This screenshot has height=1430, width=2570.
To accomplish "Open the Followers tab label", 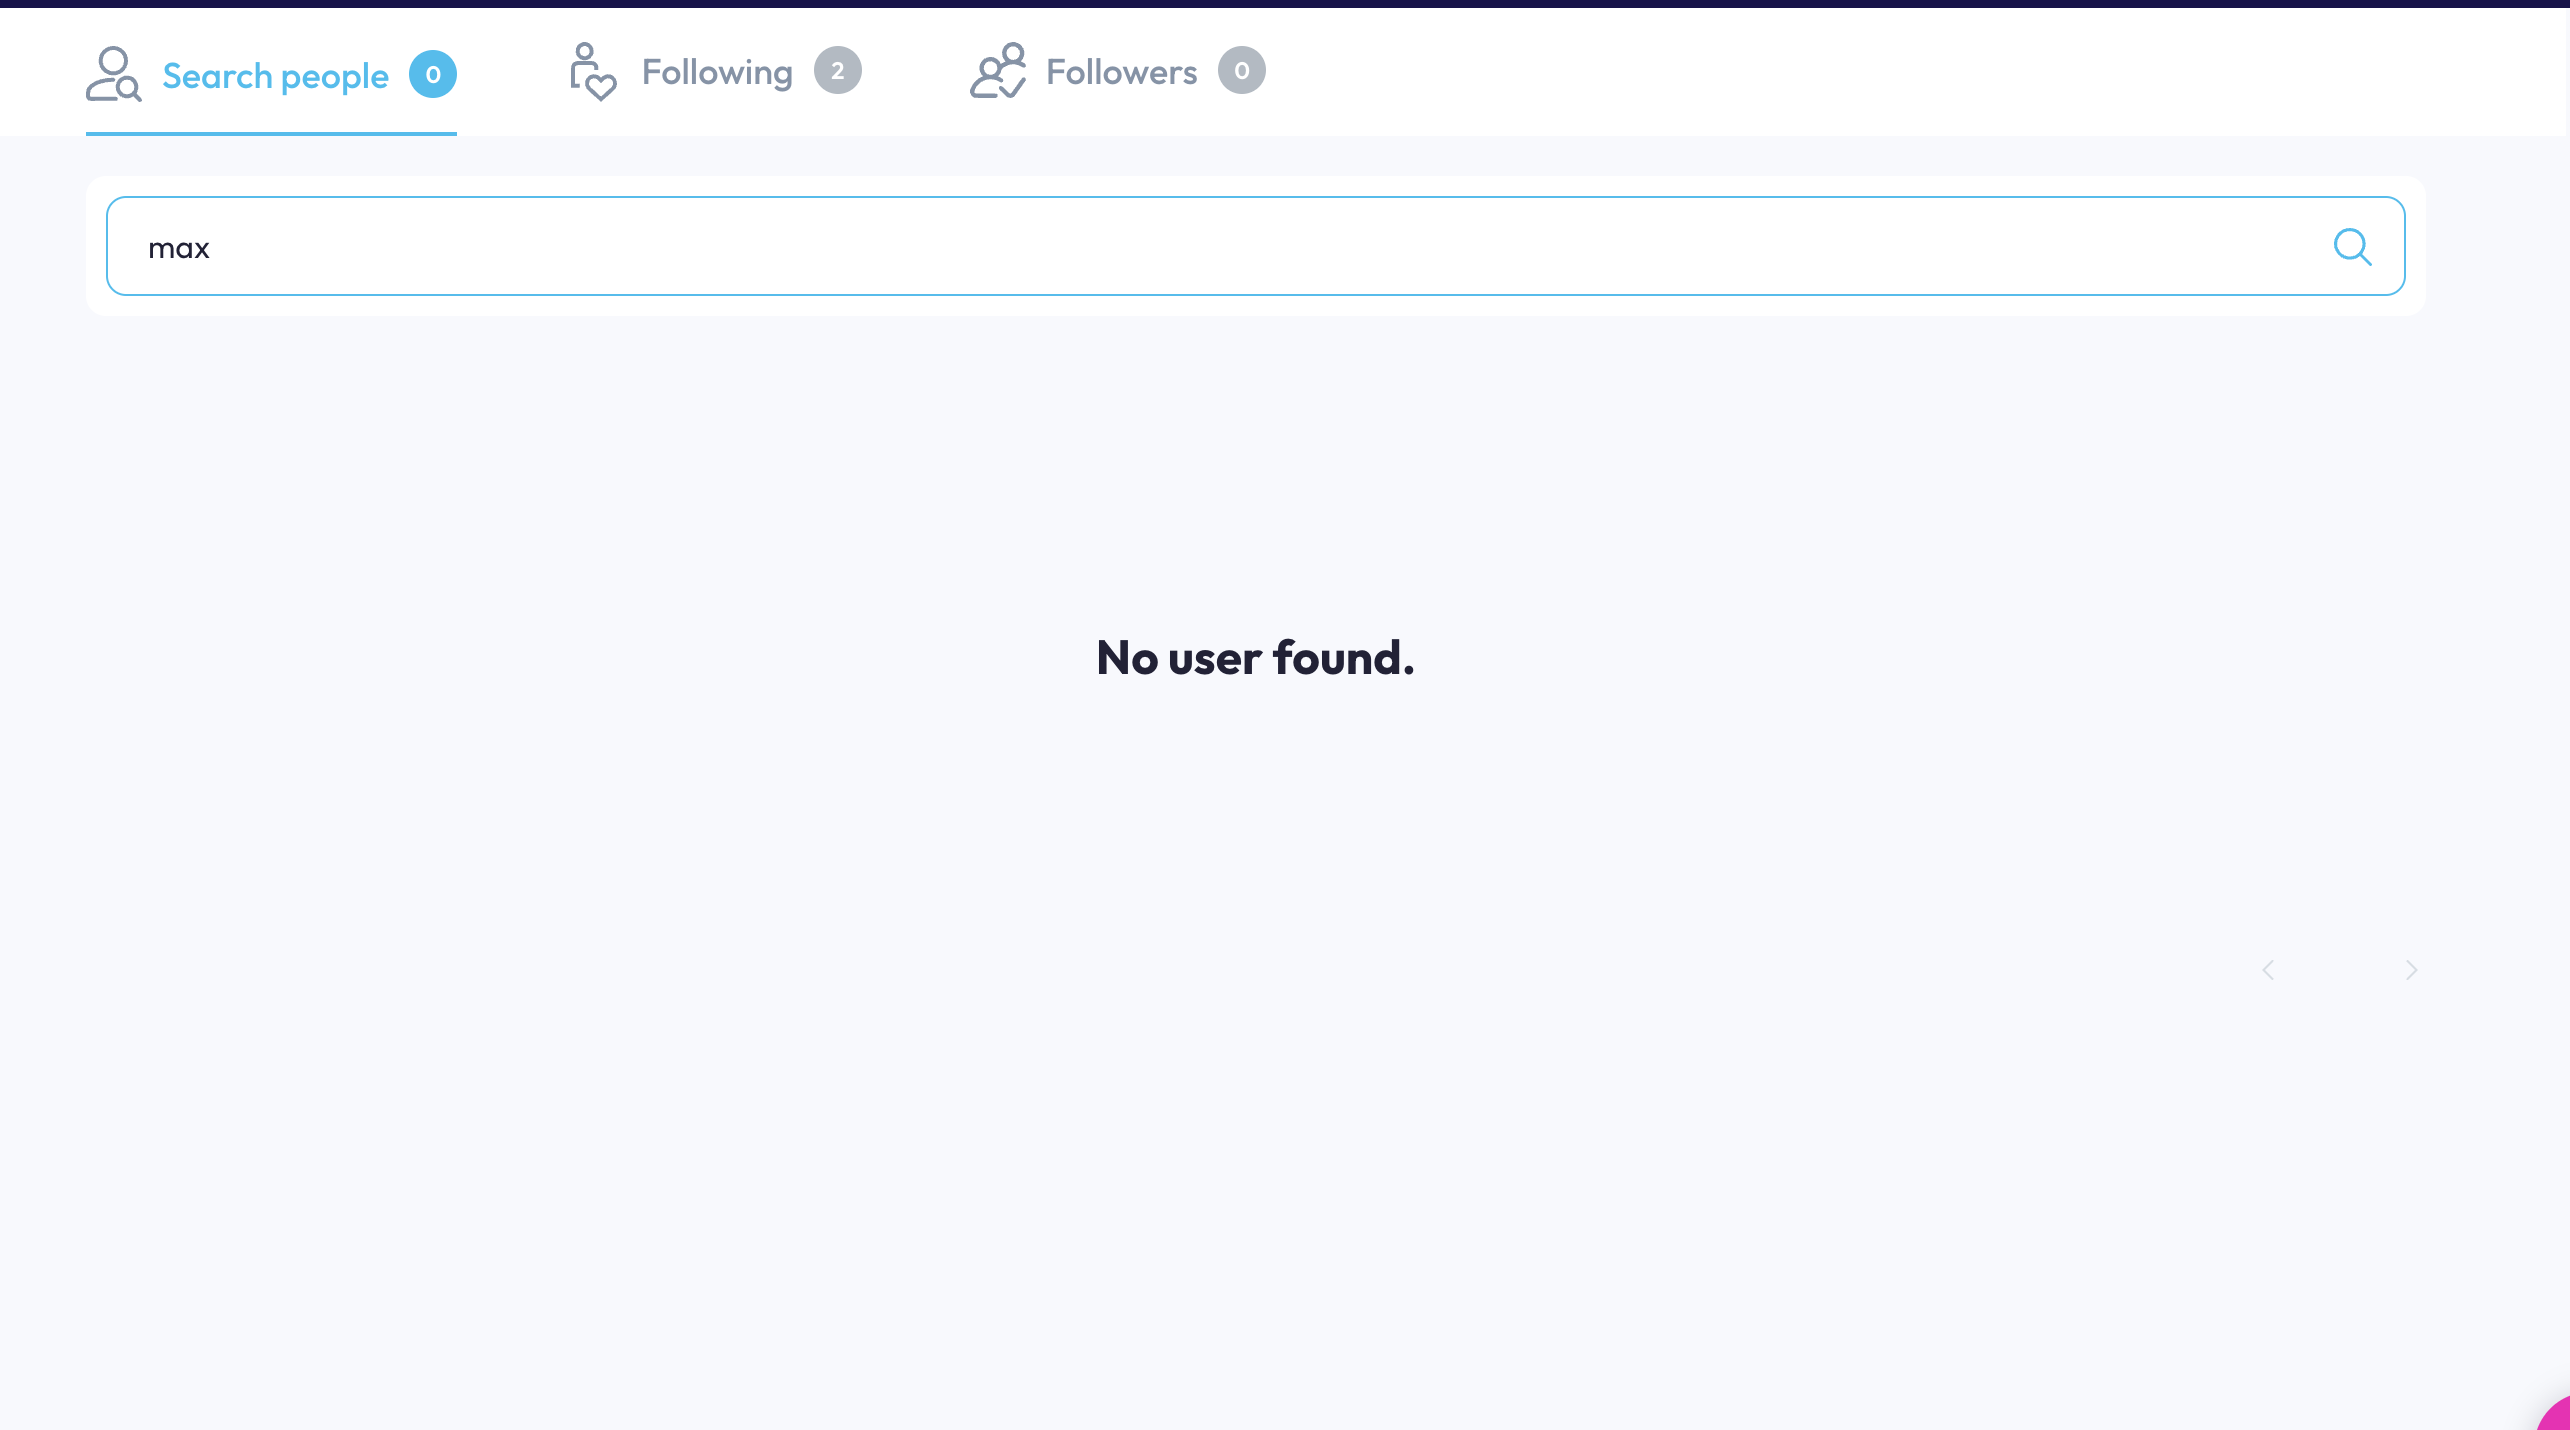I will point(1121,72).
